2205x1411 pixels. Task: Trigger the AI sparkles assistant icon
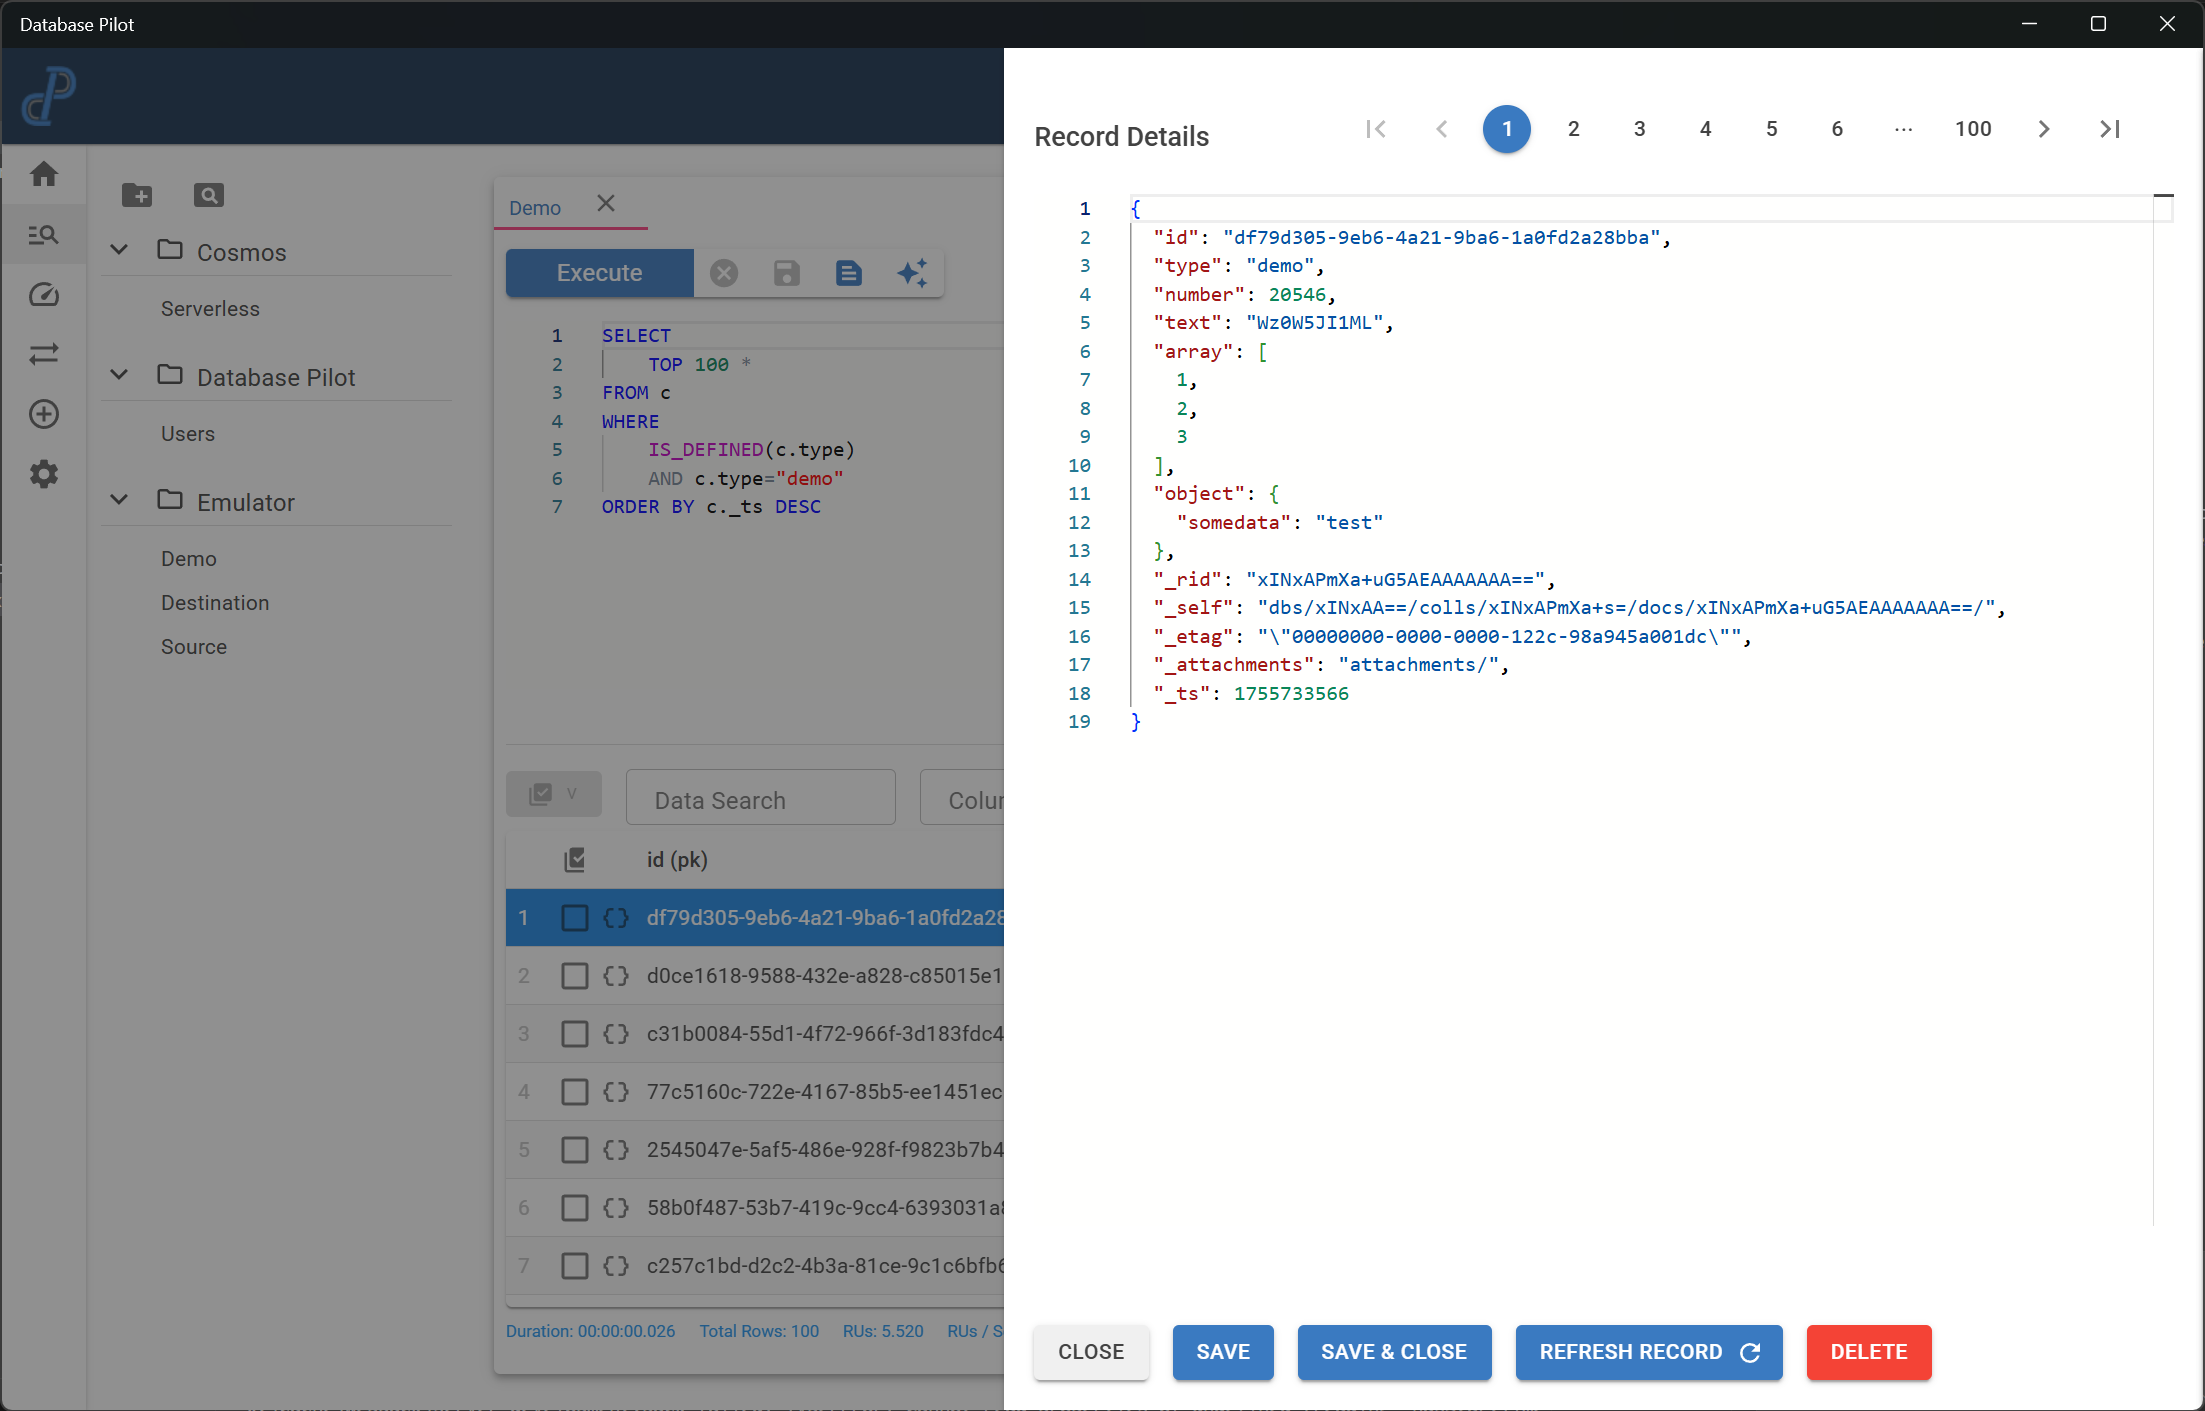tap(911, 272)
